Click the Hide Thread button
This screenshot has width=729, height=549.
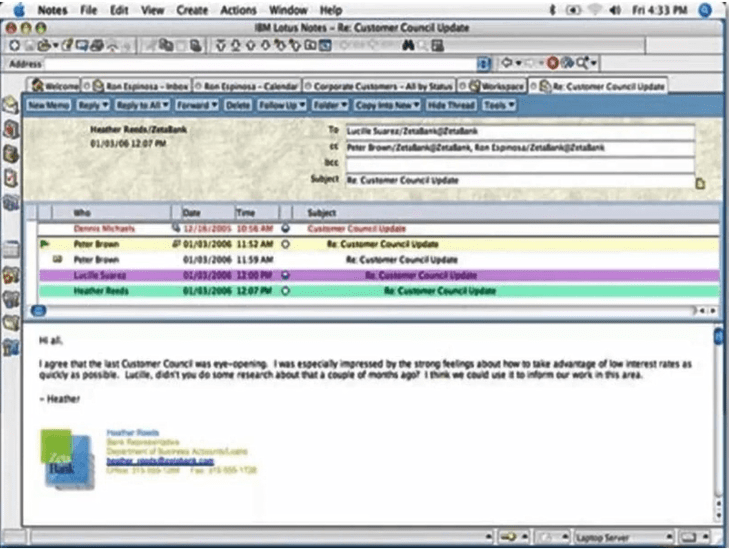(x=451, y=104)
